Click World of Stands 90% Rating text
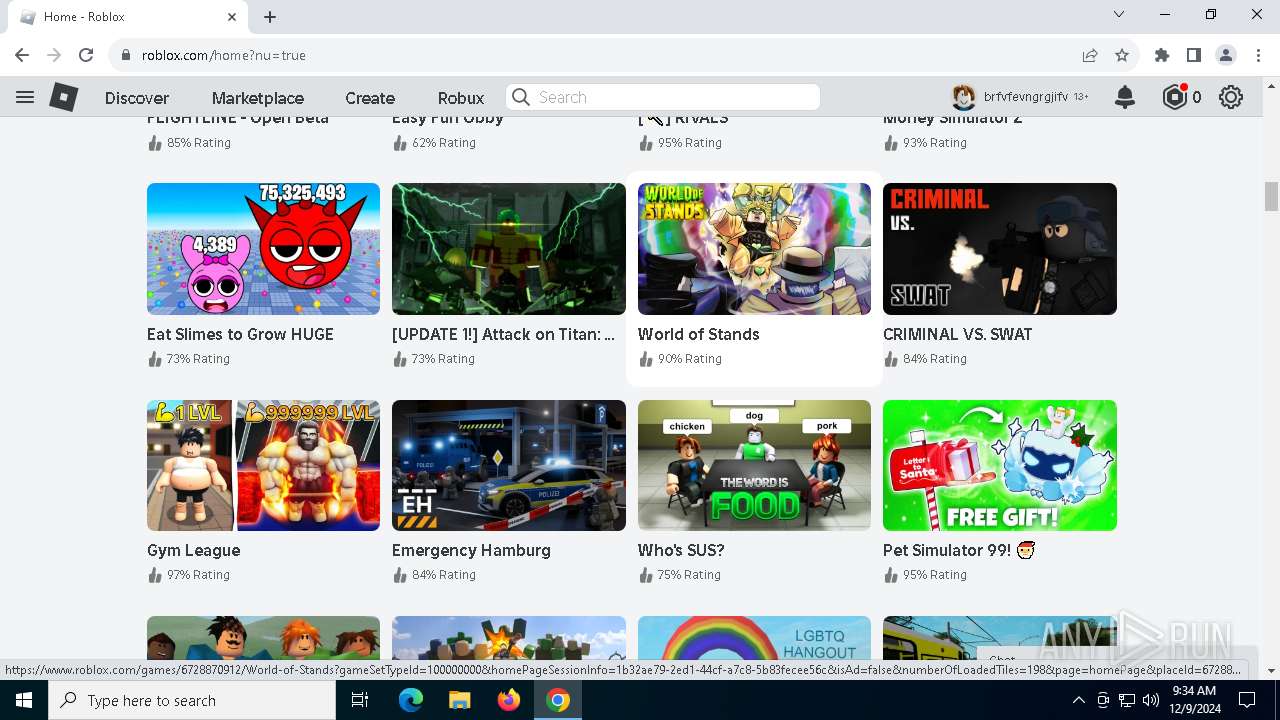The width and height of the screenshot is (1280, 720). tap(689, 359)
